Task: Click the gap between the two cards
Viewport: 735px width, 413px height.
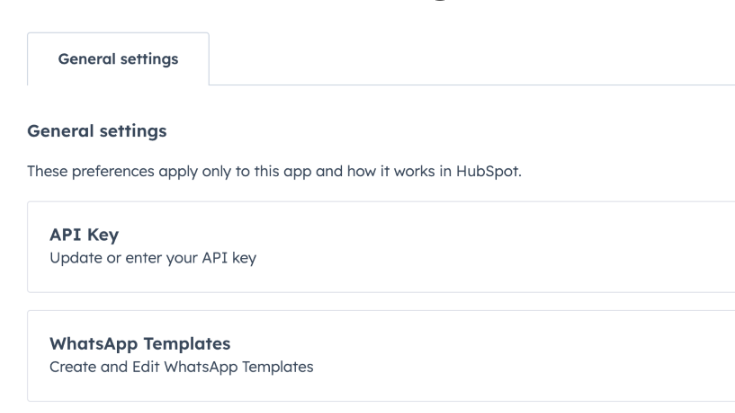Action: (x=380, y=301)
